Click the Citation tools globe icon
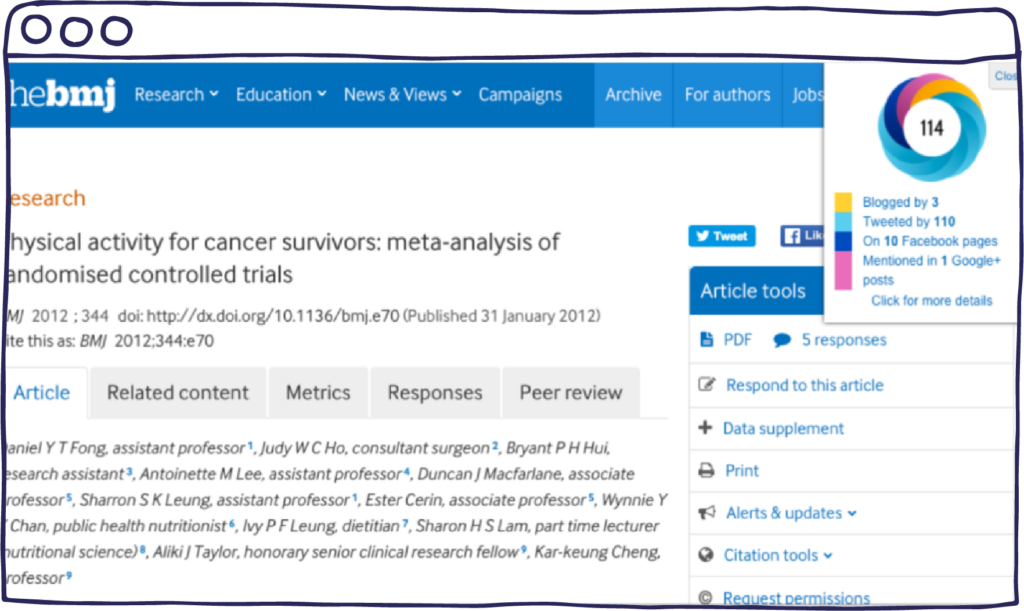Viewport: 1024px width, 611px height. 706,555
